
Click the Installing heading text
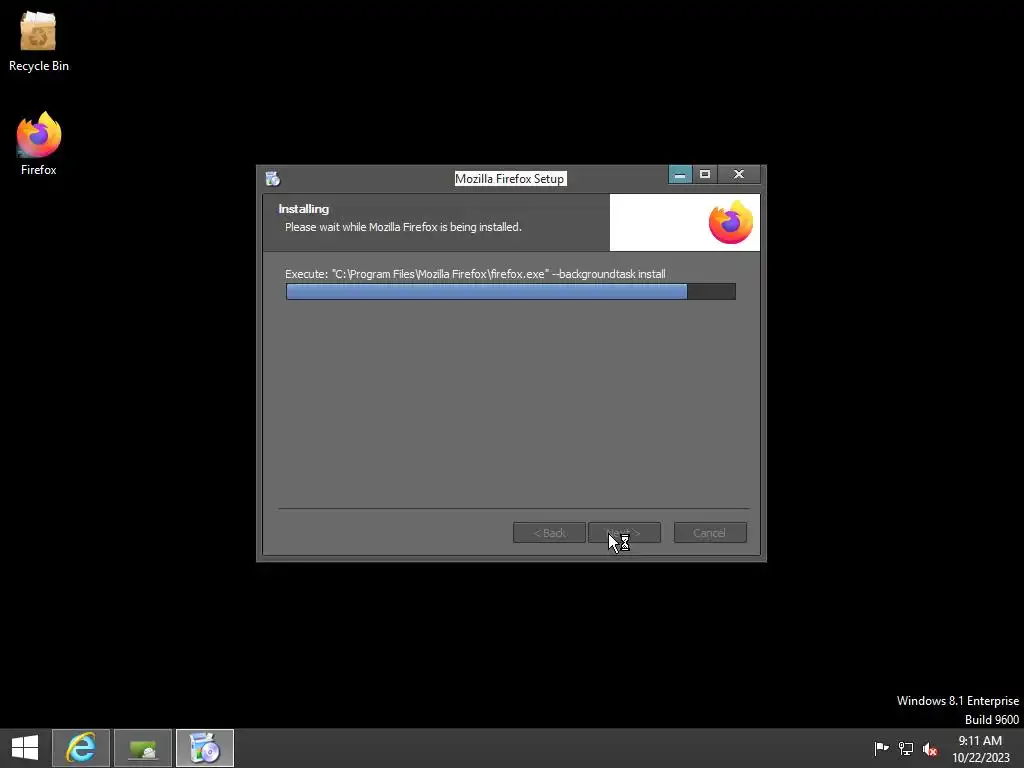304,209
